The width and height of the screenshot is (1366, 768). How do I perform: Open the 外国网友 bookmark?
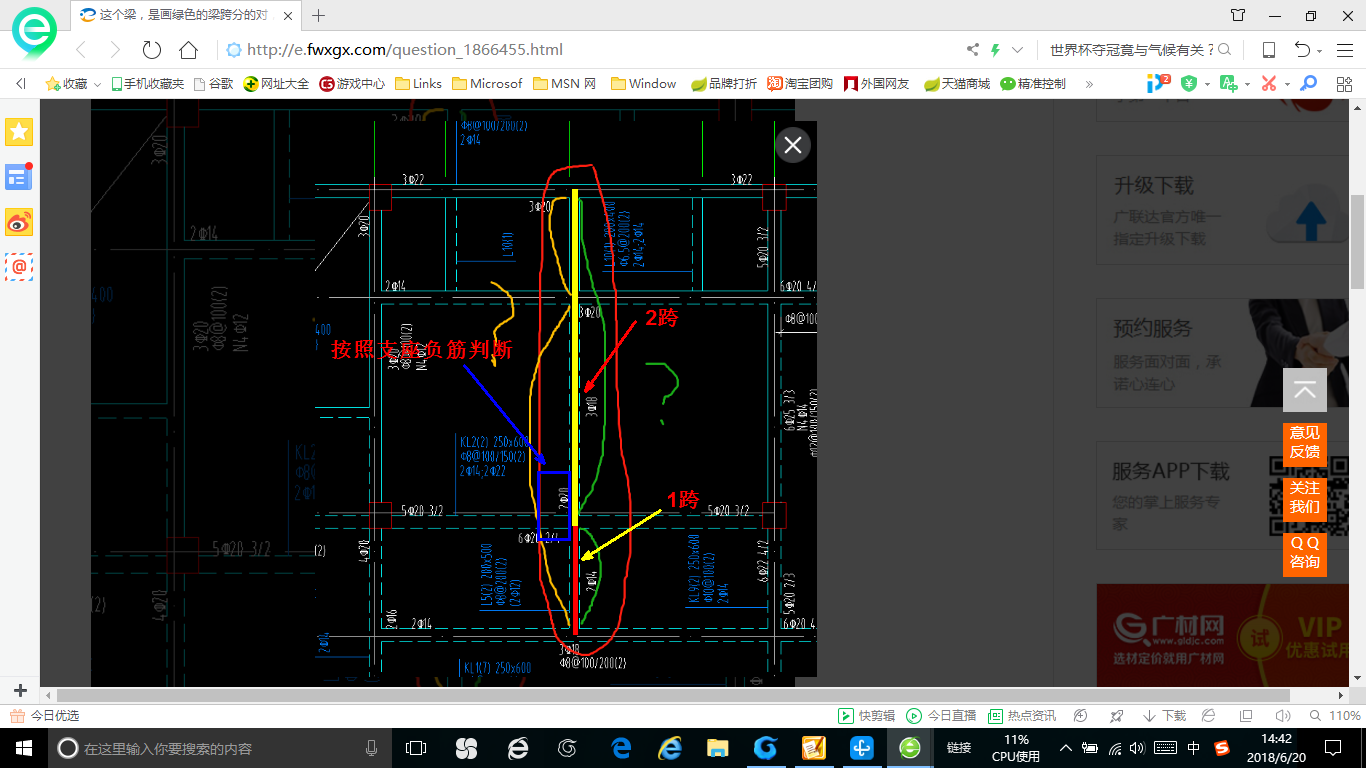pyautogui.click(x=877, y=84)
